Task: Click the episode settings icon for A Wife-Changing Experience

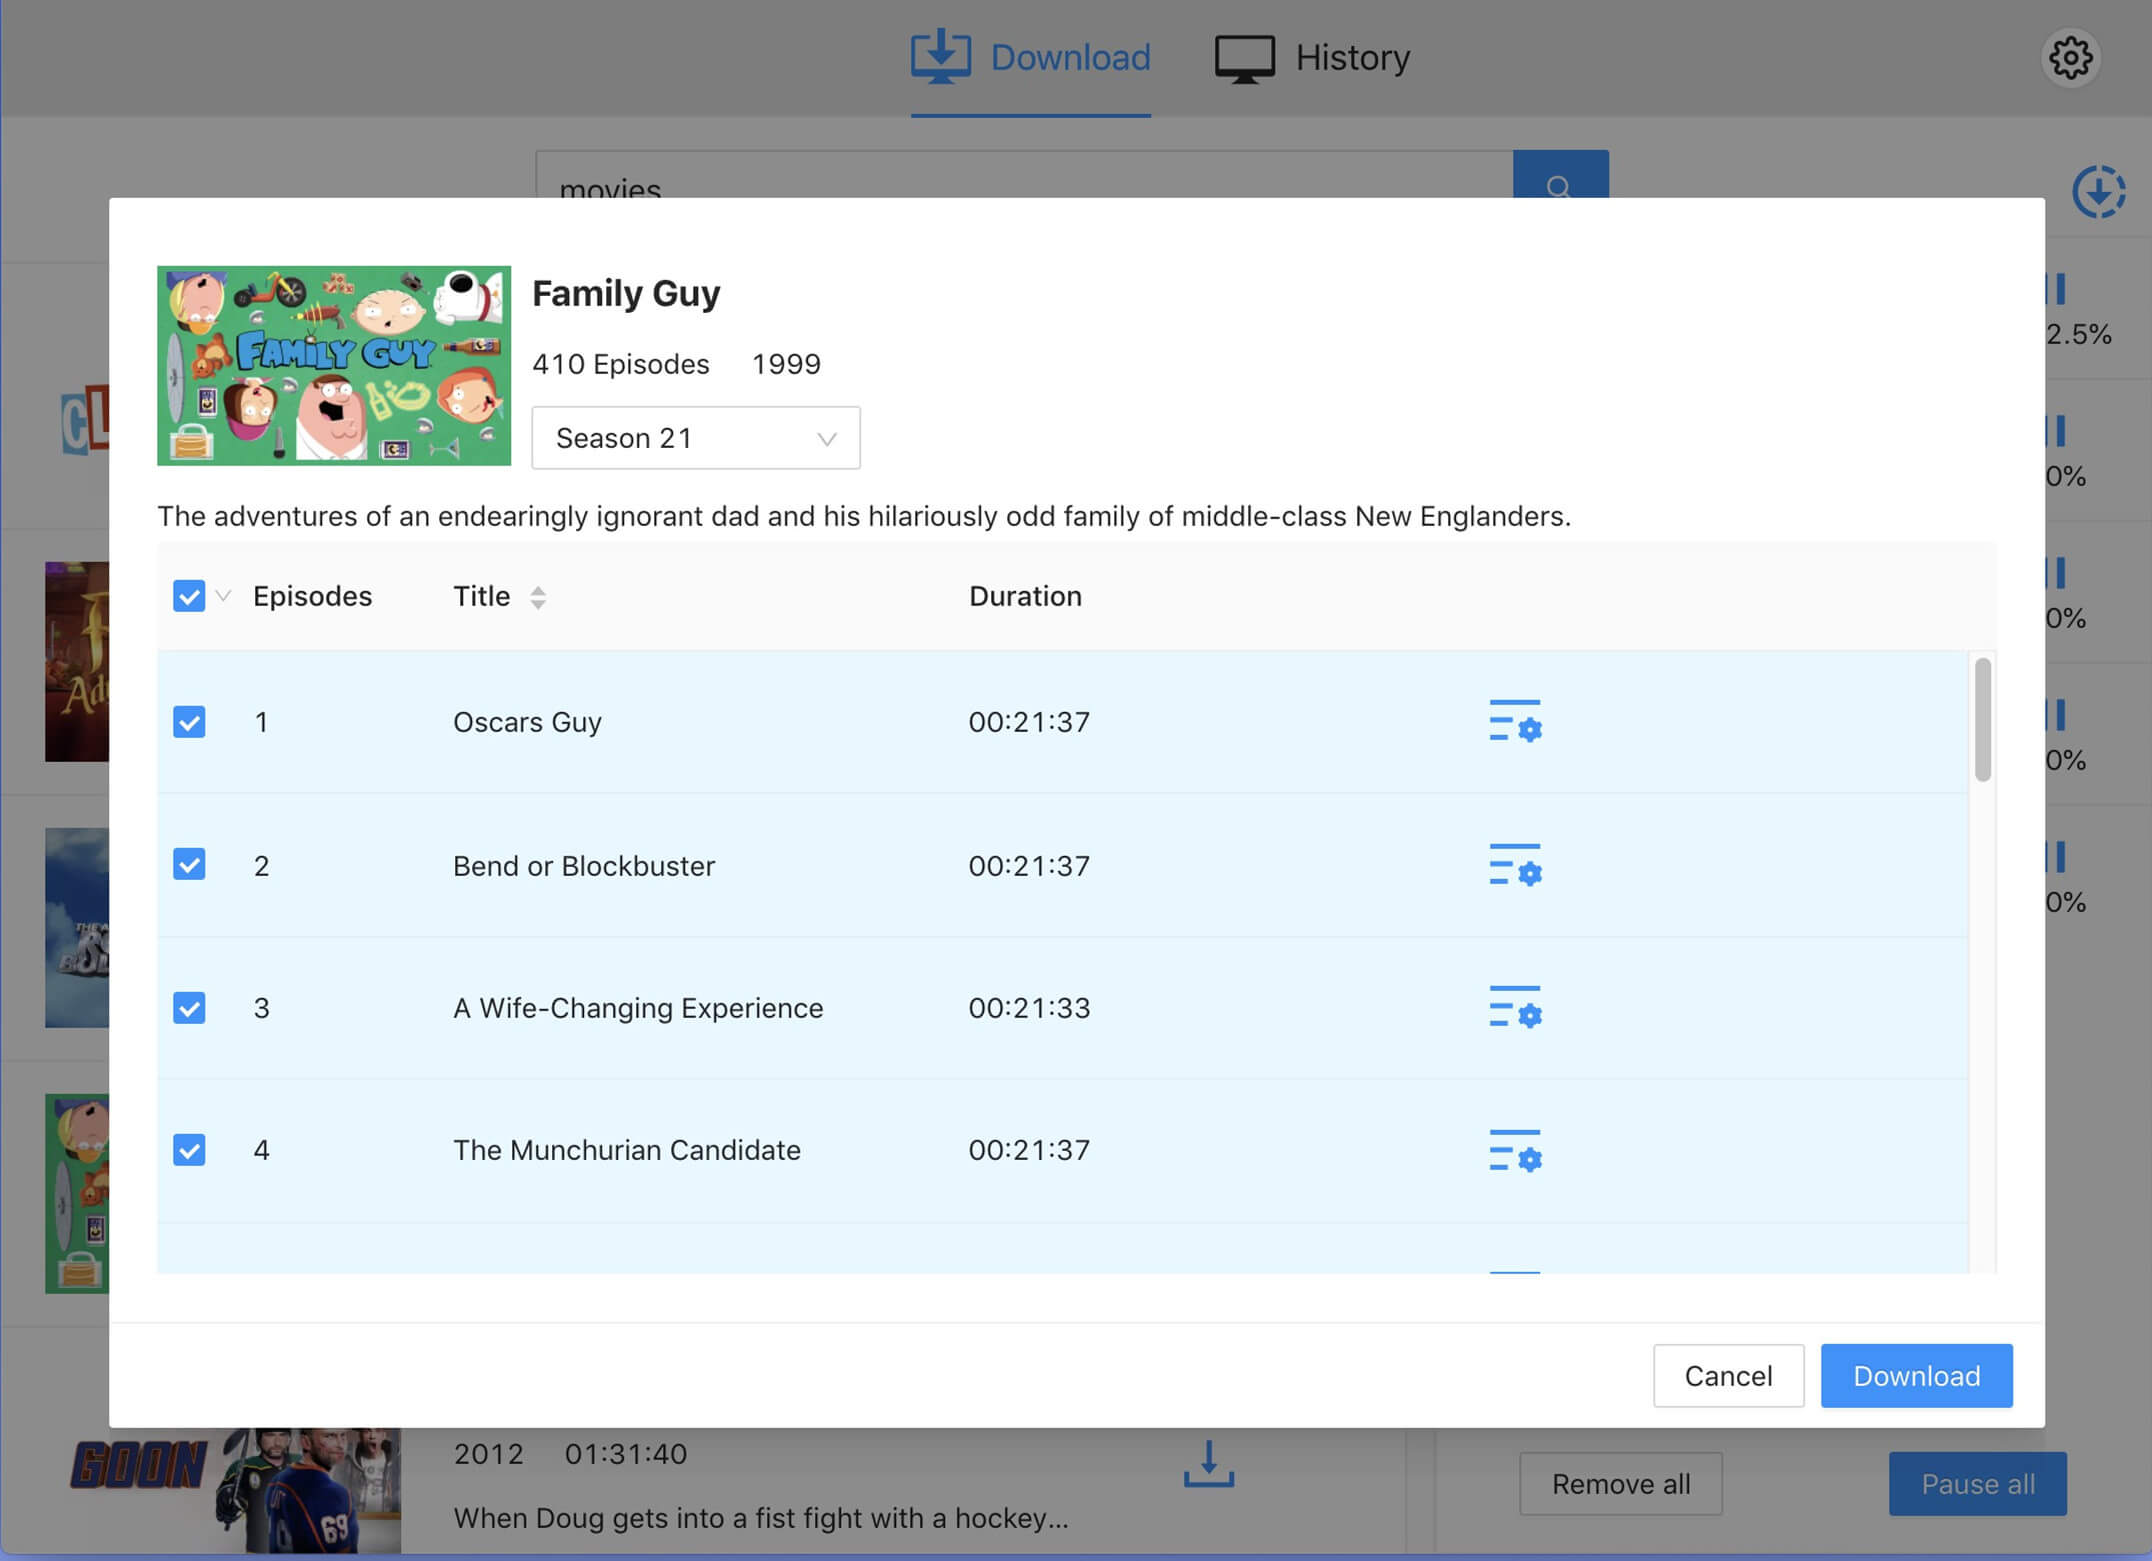Action: point(1514,1006)
